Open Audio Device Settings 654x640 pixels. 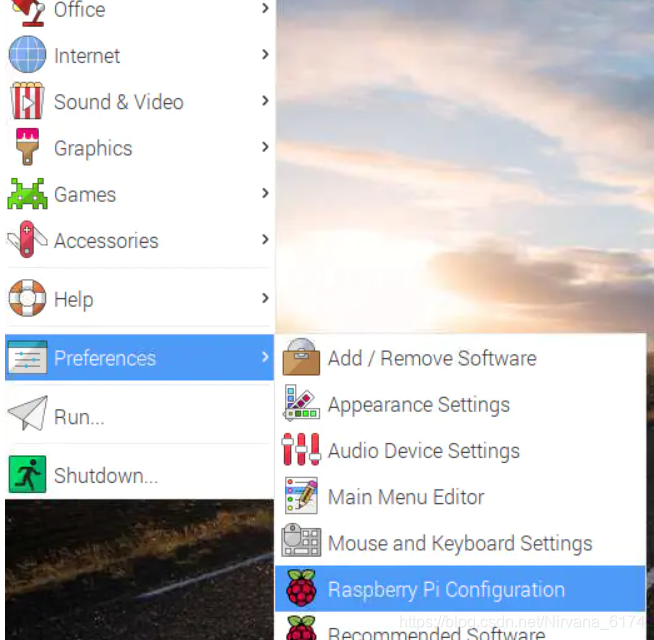click(x=460, y=450)
